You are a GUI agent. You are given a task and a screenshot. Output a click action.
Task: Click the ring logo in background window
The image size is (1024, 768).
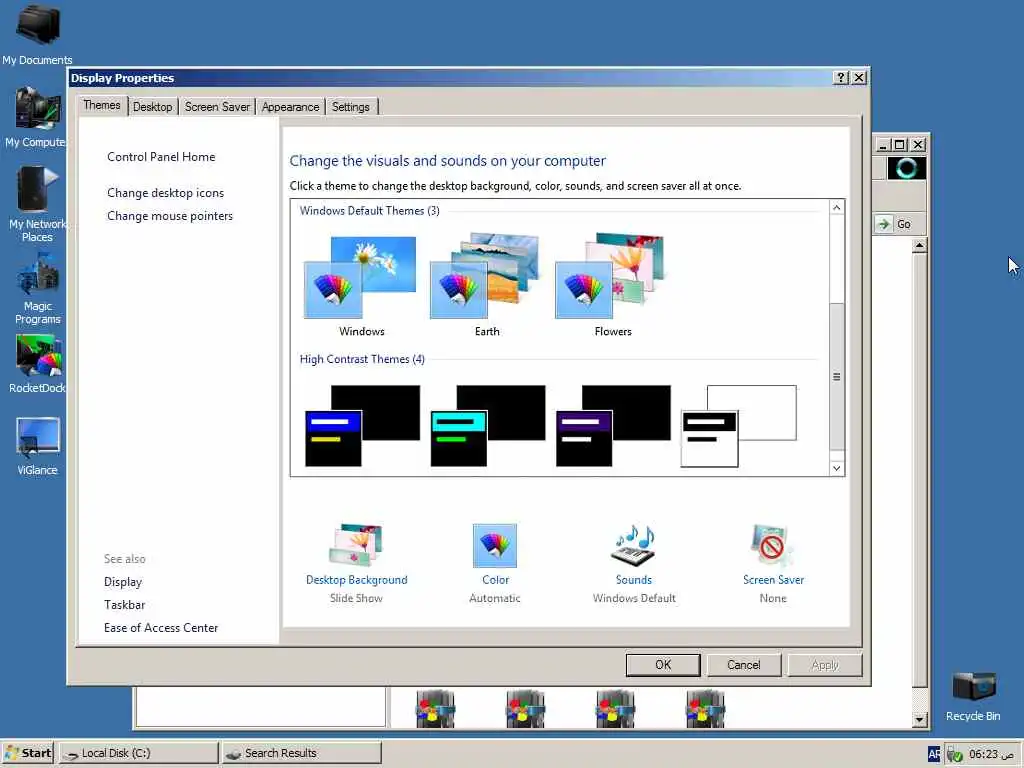coord(906,168)
